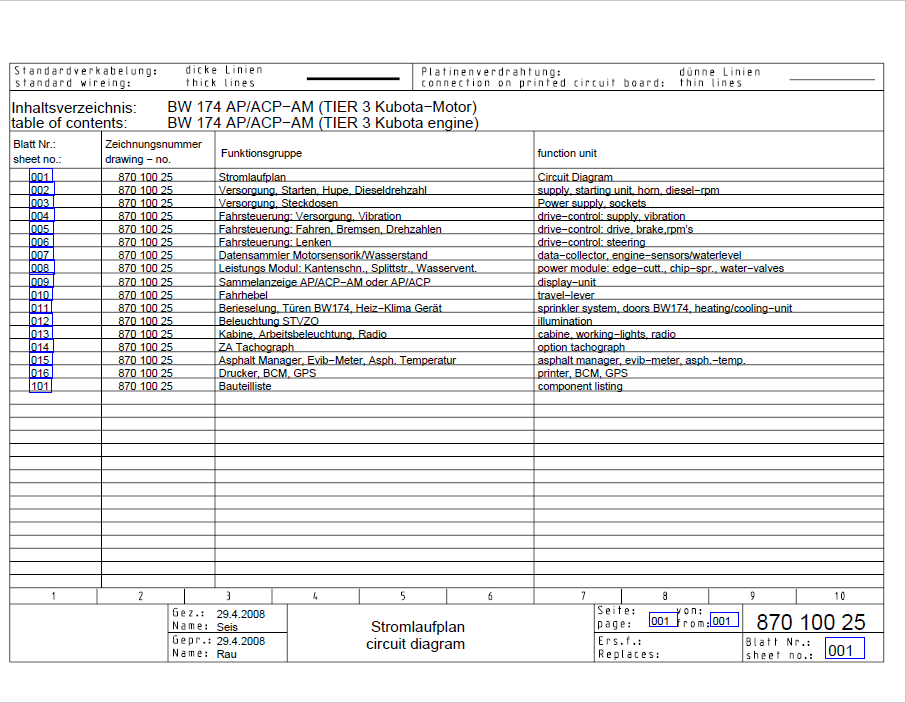Select 'supply, starting unit, horn, diesel-rpm' text

(628, 190)
